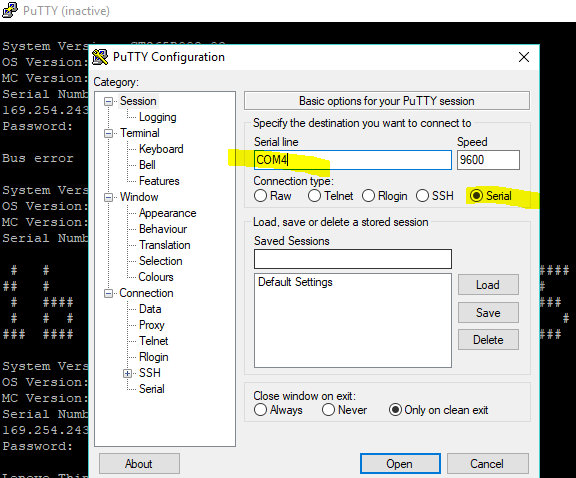
Task: Collapse the Window tree node
Action: click(108, 197)
